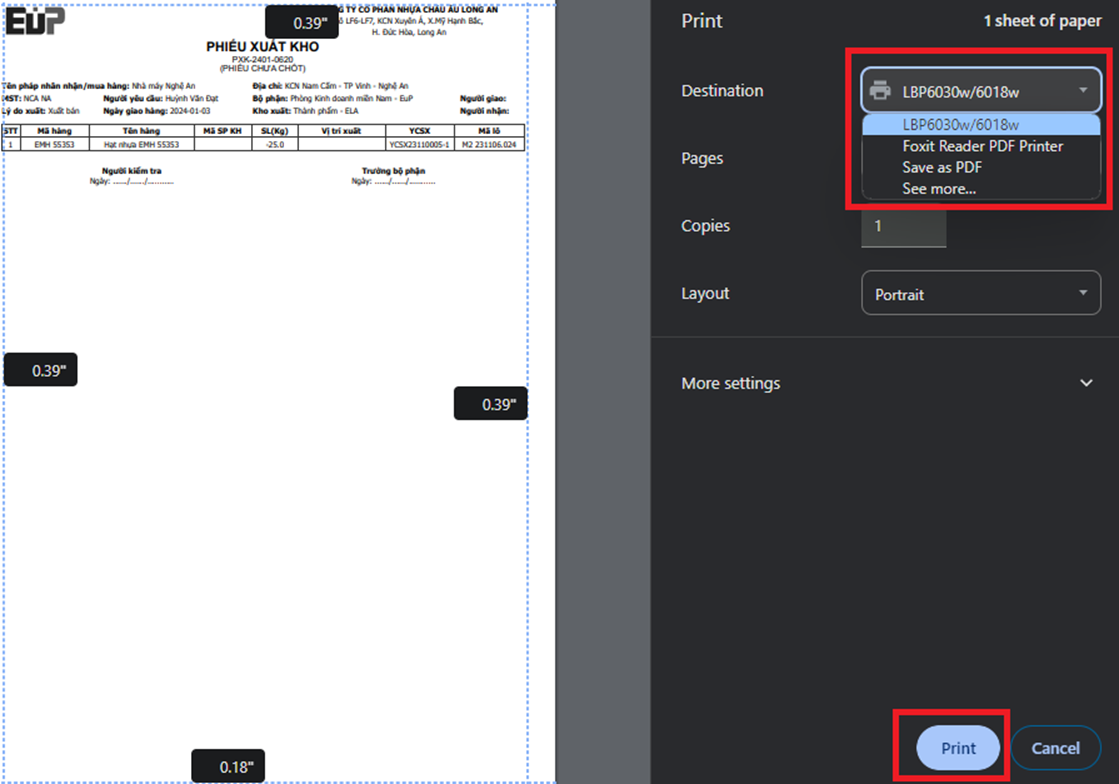Grab the top margin 0.39" handle
1119x784 pixels.
point(301,22)
